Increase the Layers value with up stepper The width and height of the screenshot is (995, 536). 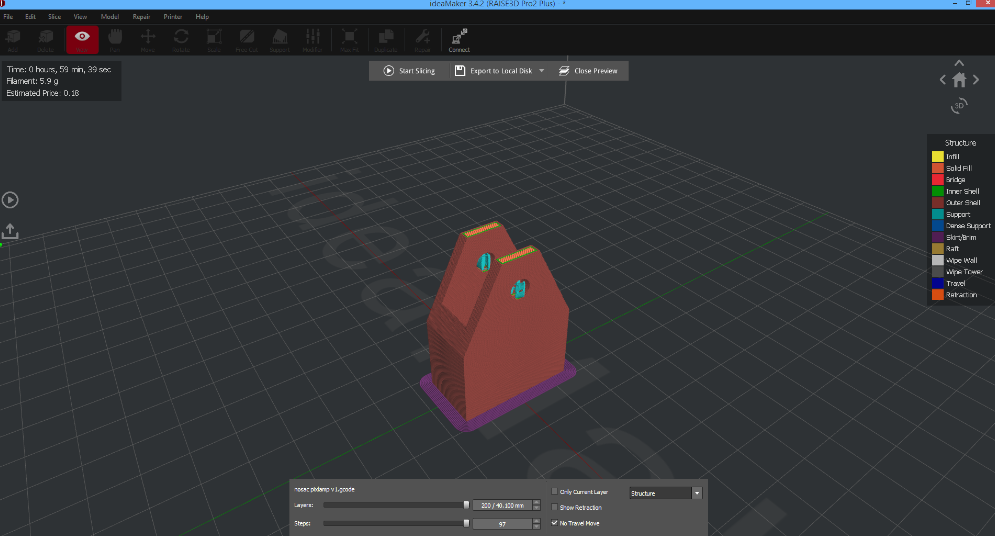coord(537,502)
